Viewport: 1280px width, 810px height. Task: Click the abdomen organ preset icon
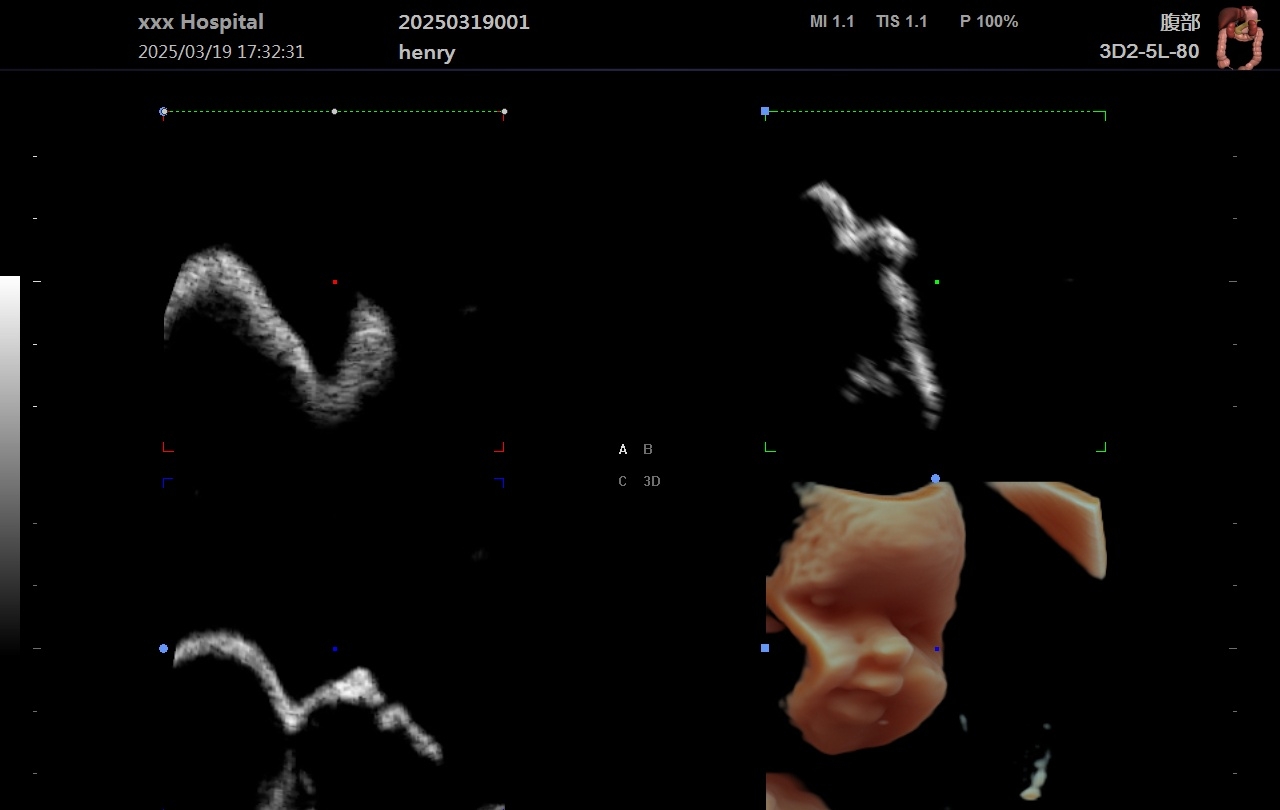coord(1239,38)
